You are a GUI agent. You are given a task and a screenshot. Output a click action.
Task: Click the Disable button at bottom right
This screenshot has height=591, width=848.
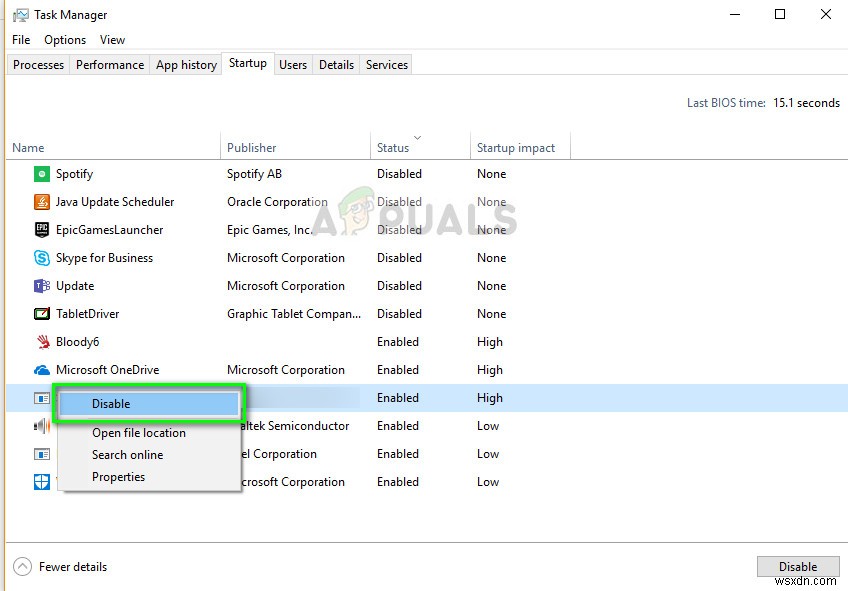click(x=798, y=566)
